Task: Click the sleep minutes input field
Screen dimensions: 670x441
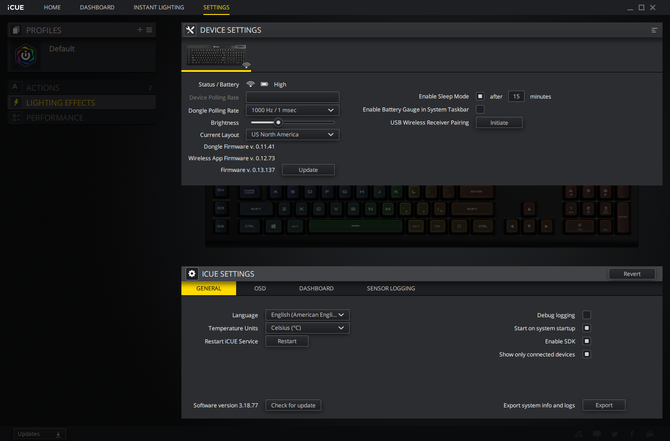Action: [x=516, y=96]
